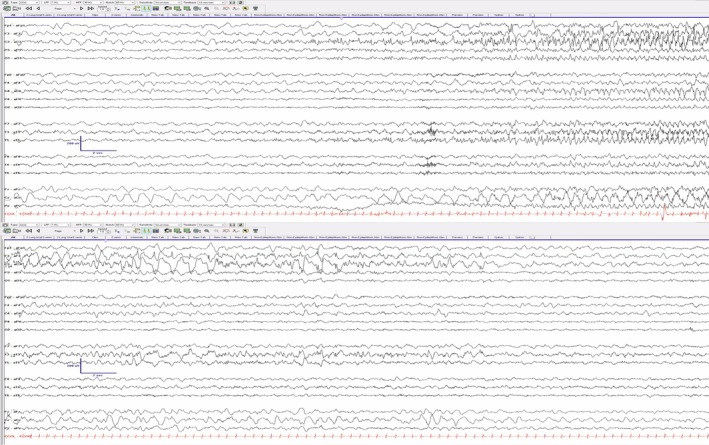This screenshot has height=445, width=709.
Task: Click the red waveform icon in upper toolbar
Action: [x=226, y=8]
